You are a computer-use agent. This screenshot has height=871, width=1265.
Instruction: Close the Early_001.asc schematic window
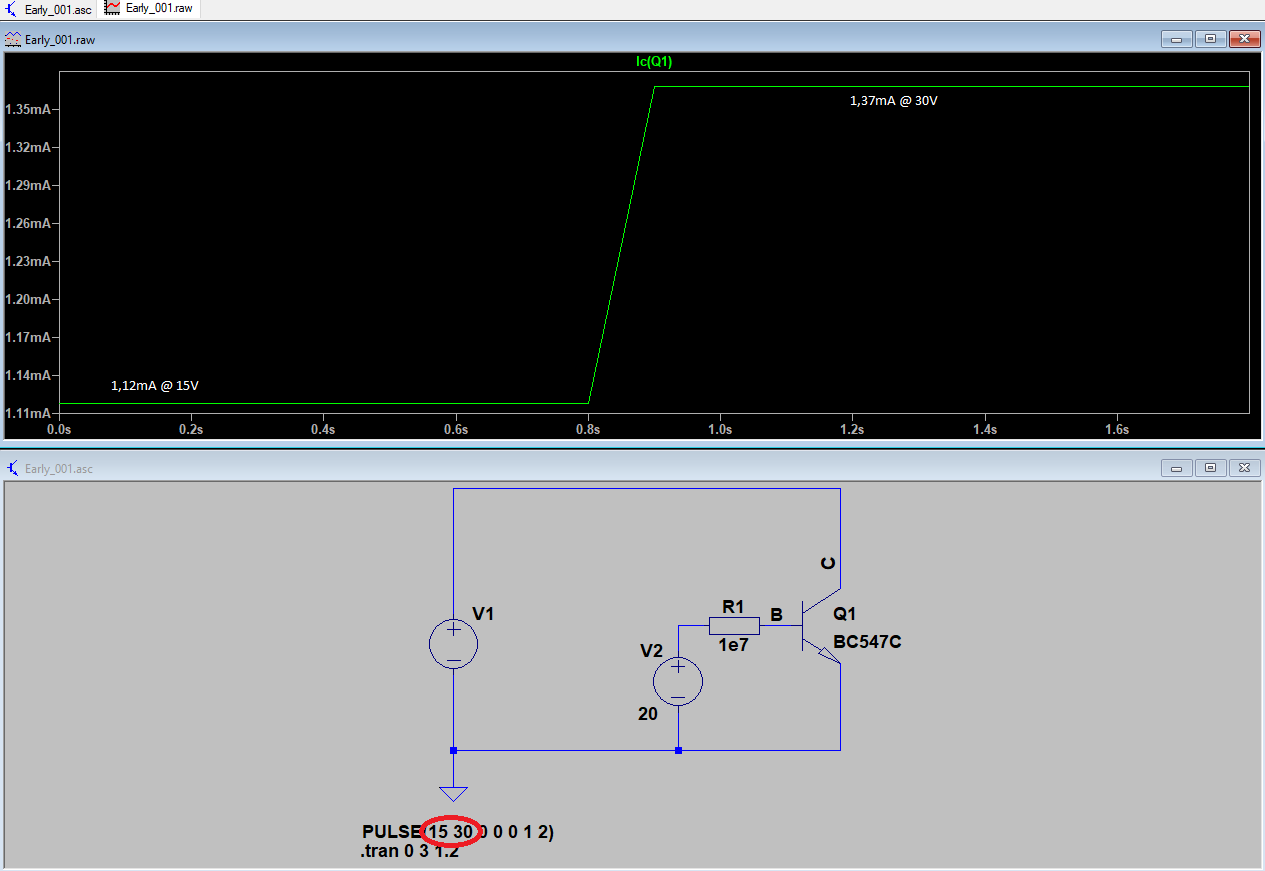point(1244,468)
